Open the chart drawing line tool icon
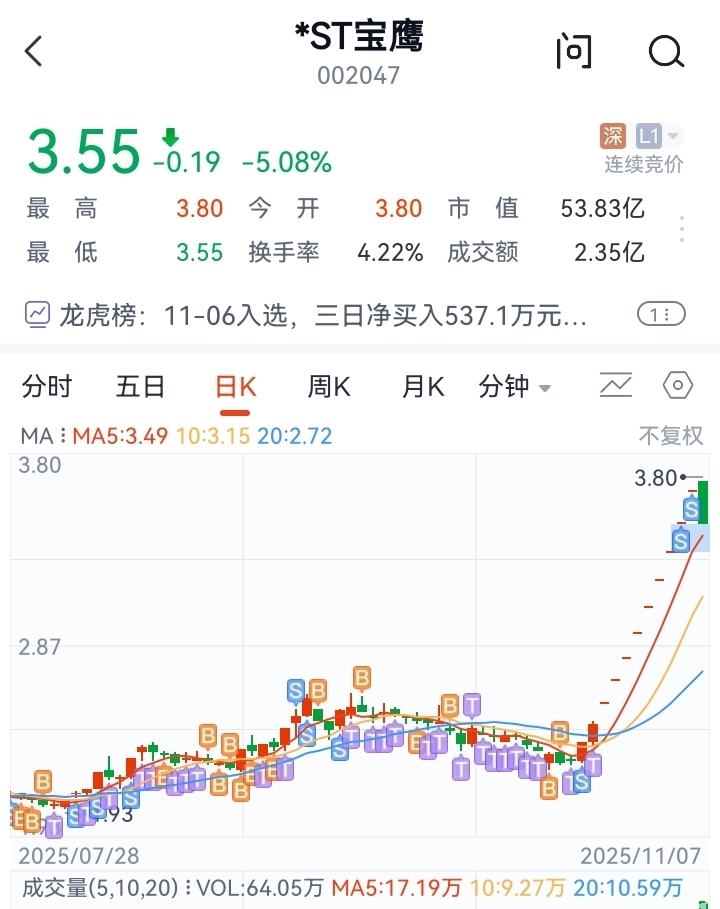720x909 pixels. pos(616,386)
